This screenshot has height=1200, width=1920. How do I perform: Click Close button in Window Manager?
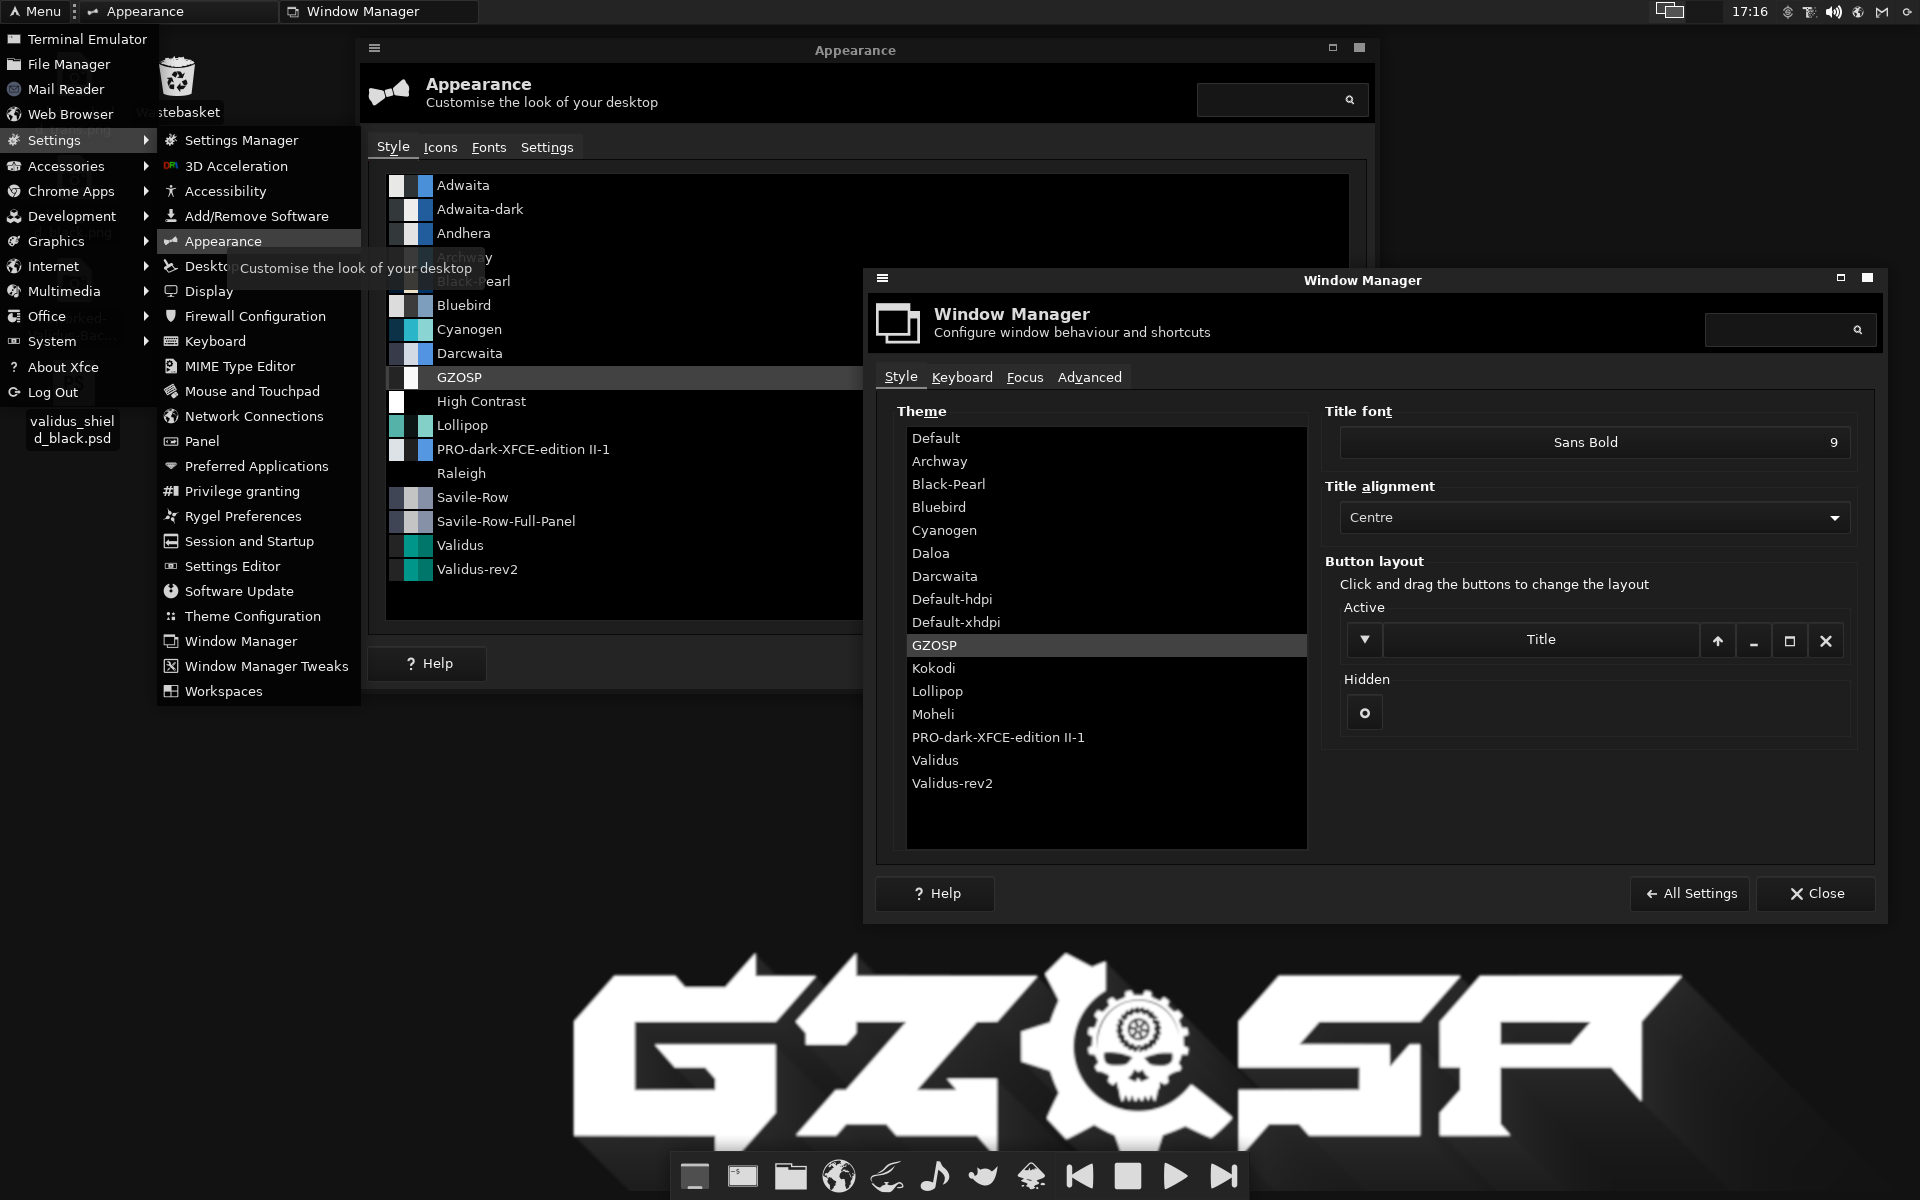point(1816,894)
